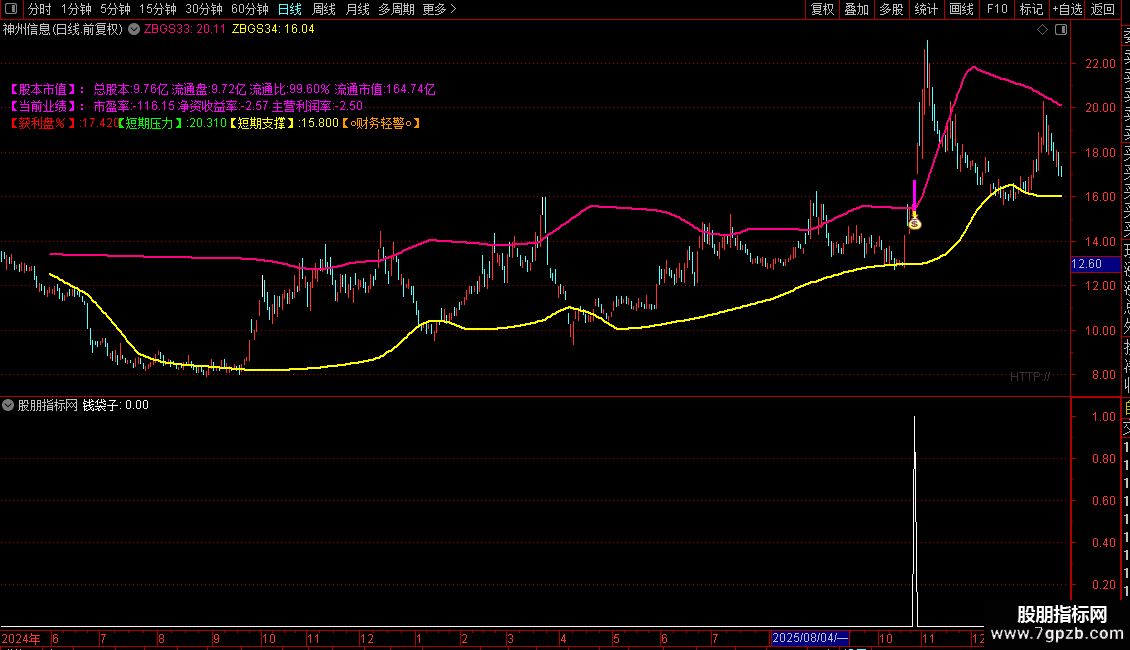Viewport: 1130px width, 650px height.
Task: Click the money bag signal marker
Action: [x=915, y=224]
